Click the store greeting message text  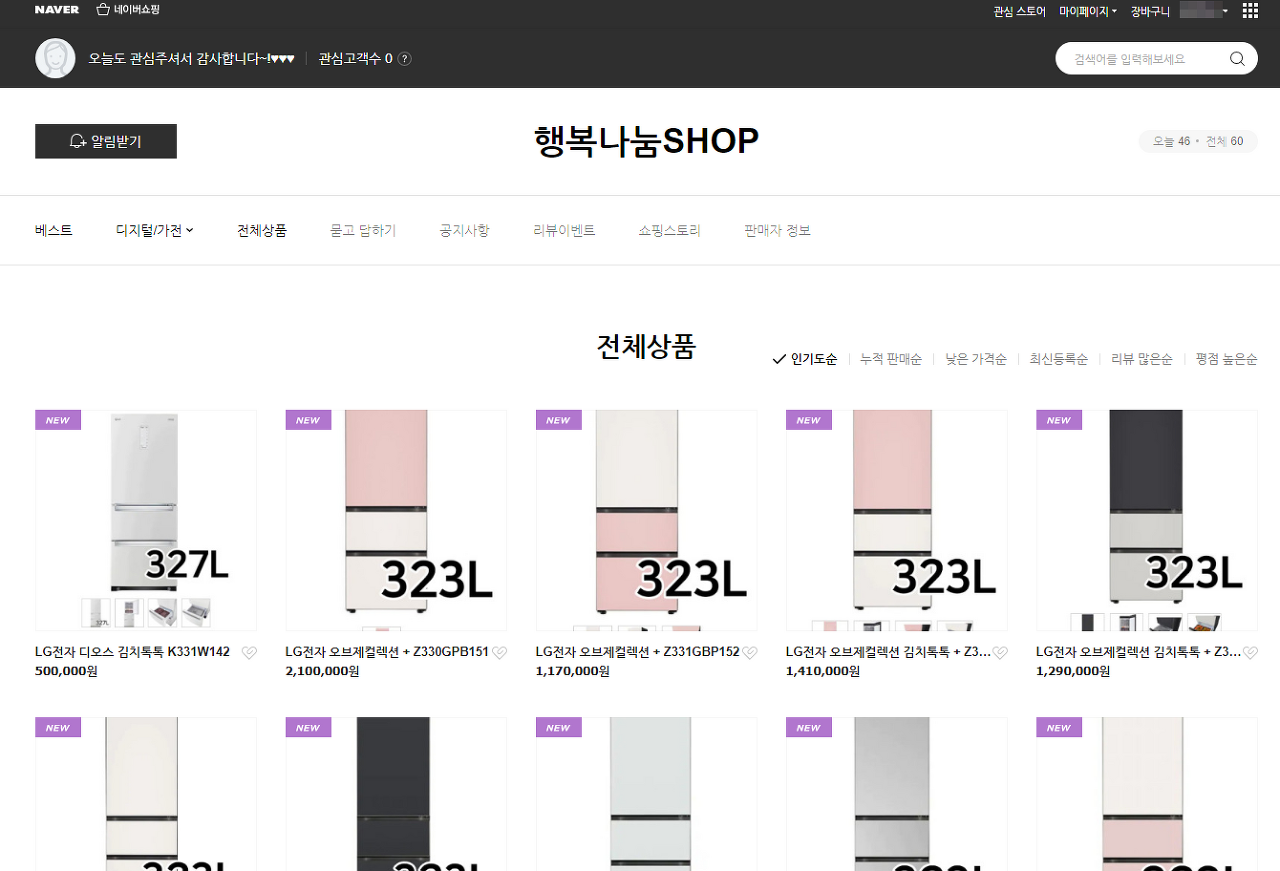(191, 59)
